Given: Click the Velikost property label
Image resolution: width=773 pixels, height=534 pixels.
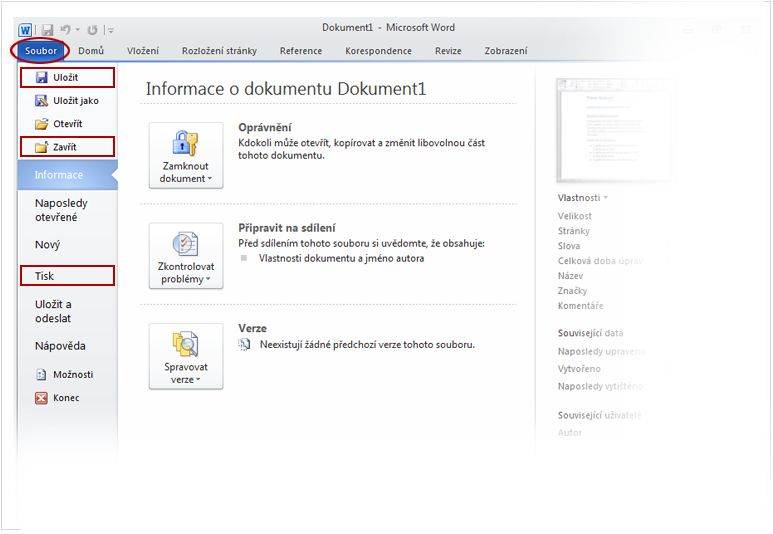Looking at the screenshot, I should coord(574,216).
